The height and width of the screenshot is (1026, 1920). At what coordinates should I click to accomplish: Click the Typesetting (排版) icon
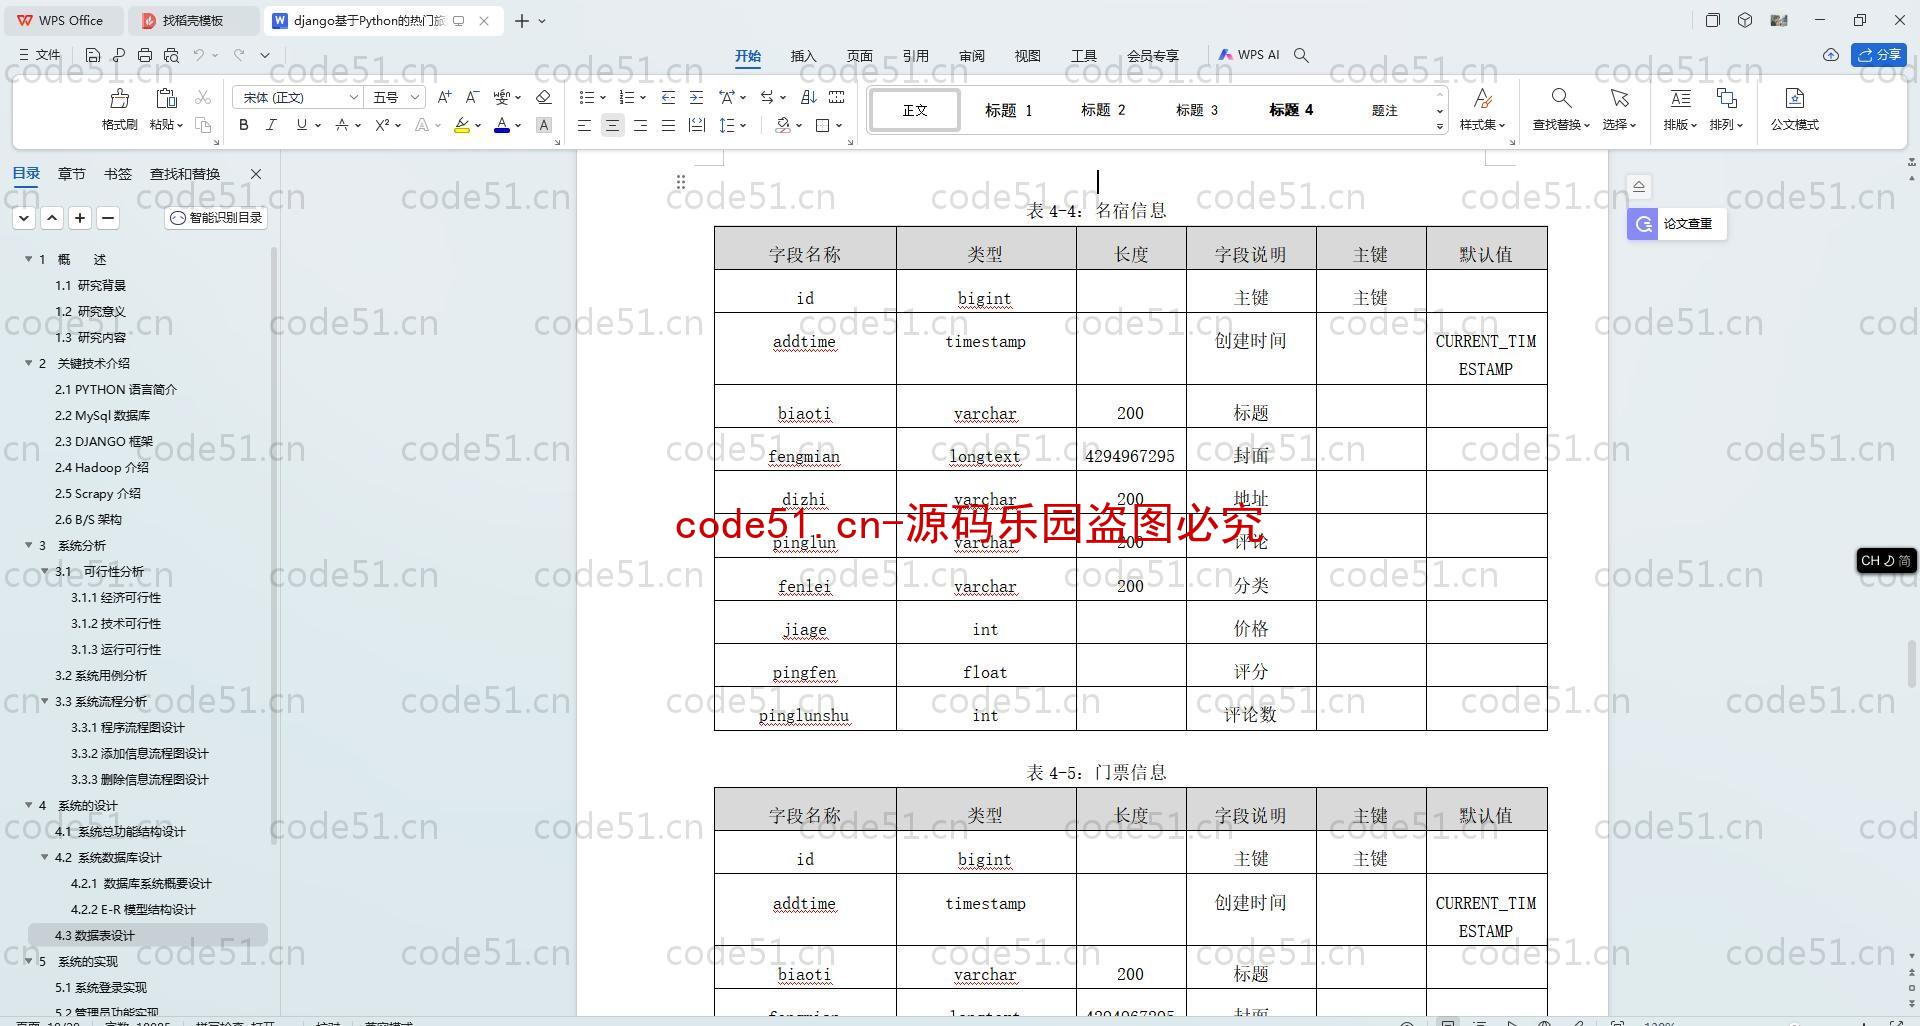point(1680,98)
